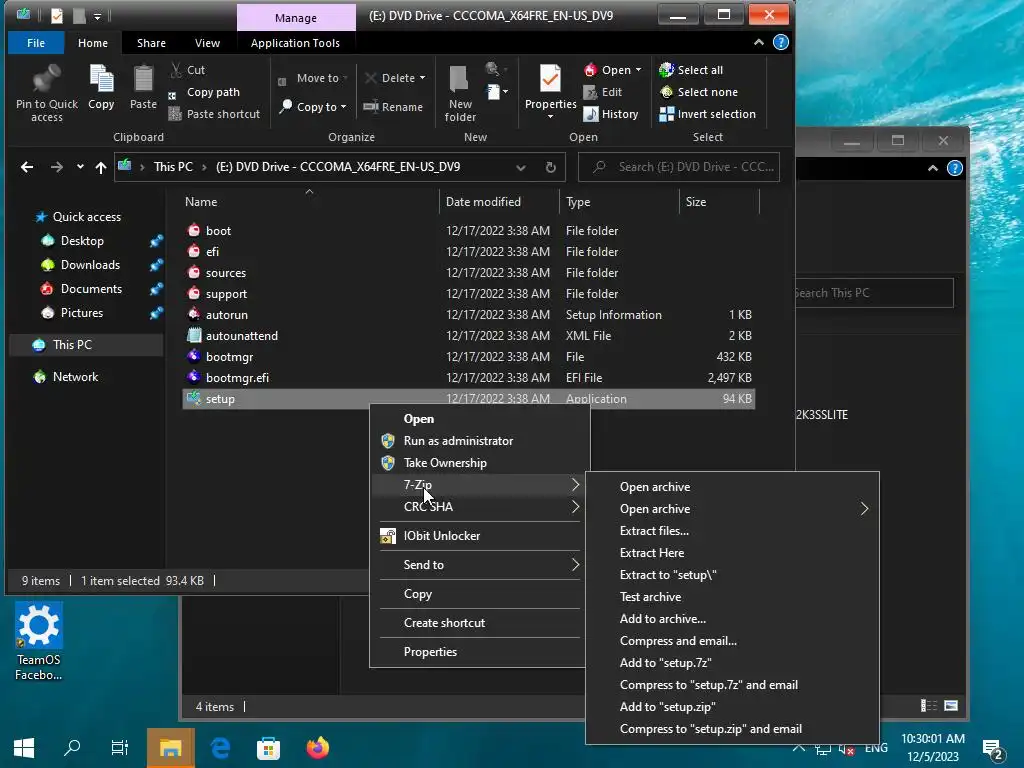Click This PC in address breadcrumb
The width and height of the screenshot is (1024, 768).
point(173,167)
